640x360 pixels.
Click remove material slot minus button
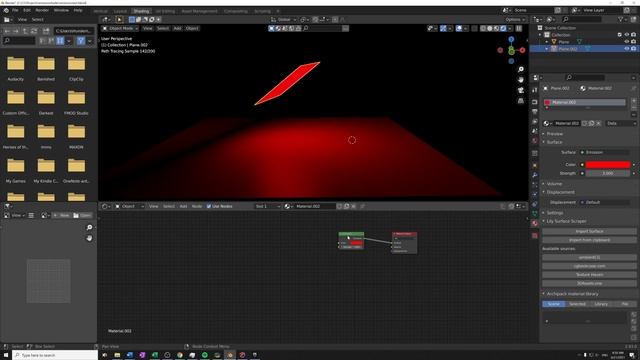633,107
